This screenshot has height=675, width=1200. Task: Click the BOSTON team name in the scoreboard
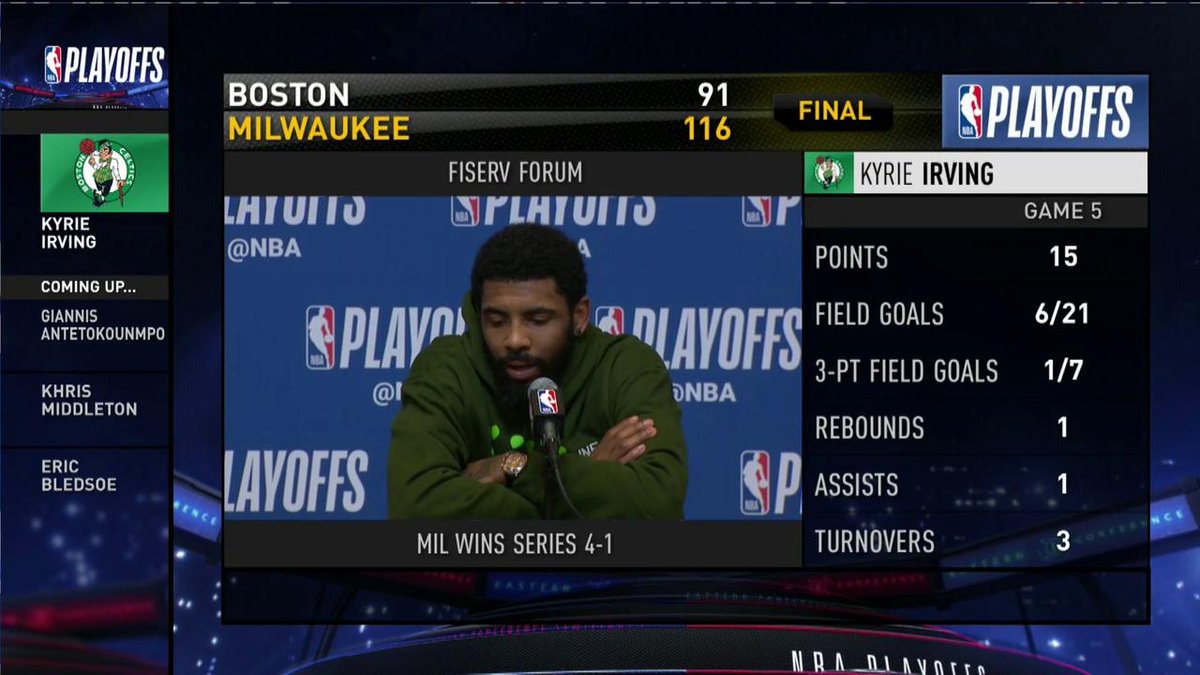[288, 95]
